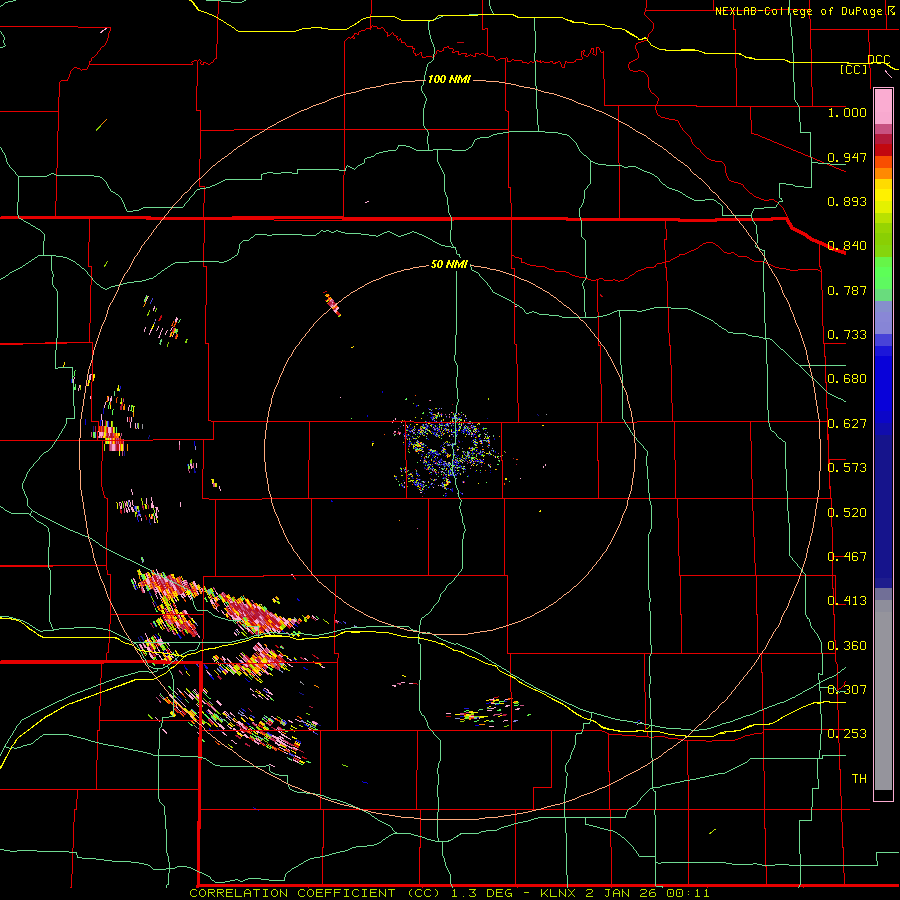The height and width of the screenshot is (900, 900).
Task: Select the 0.947 value on the color scale
Action: 847,157
